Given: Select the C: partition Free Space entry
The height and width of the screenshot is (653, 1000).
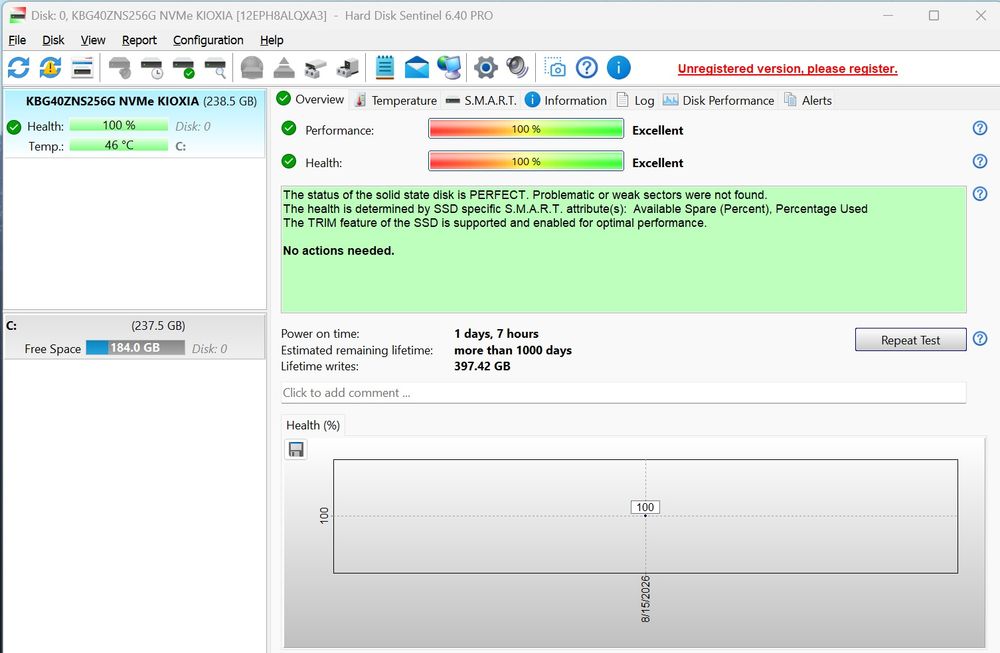Looking at the screenshot, I should [135, 337].
